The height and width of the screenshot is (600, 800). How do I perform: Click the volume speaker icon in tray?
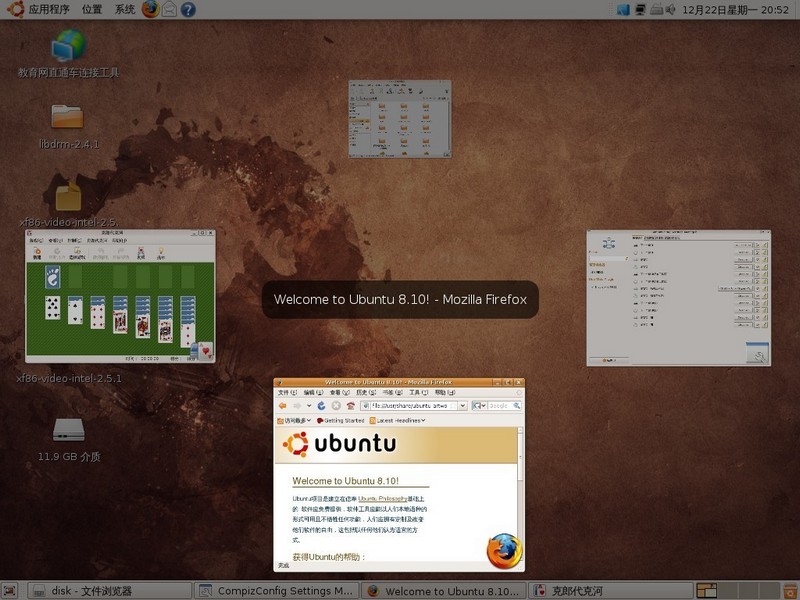670,9
